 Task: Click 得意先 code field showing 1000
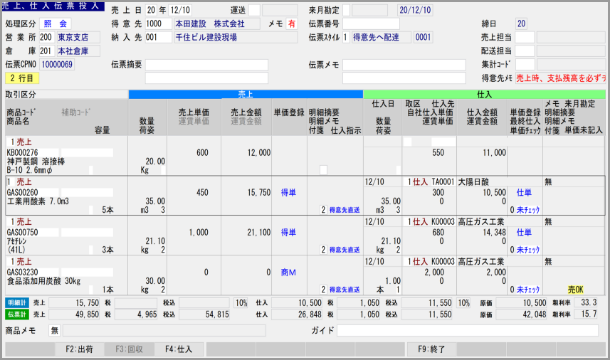(158, 24)
